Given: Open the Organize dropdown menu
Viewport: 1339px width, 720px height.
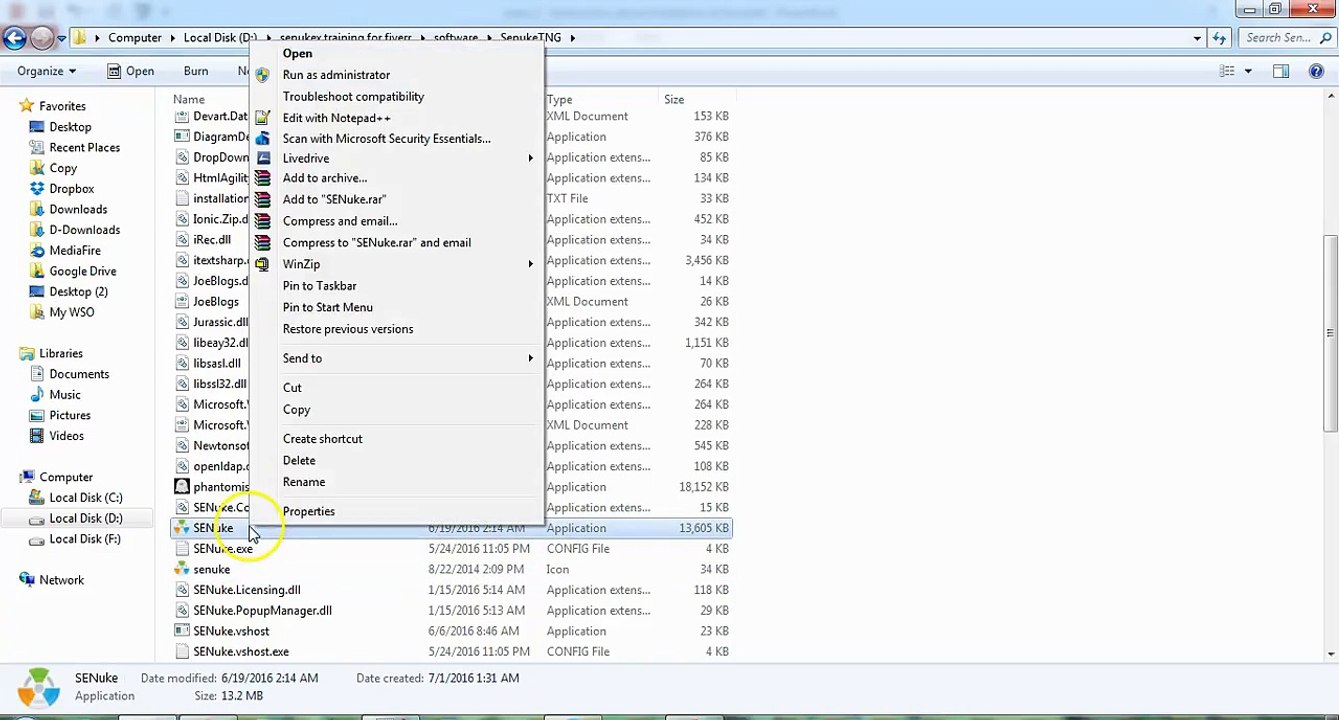Looking at the screenshot, I should click(47, 71).
